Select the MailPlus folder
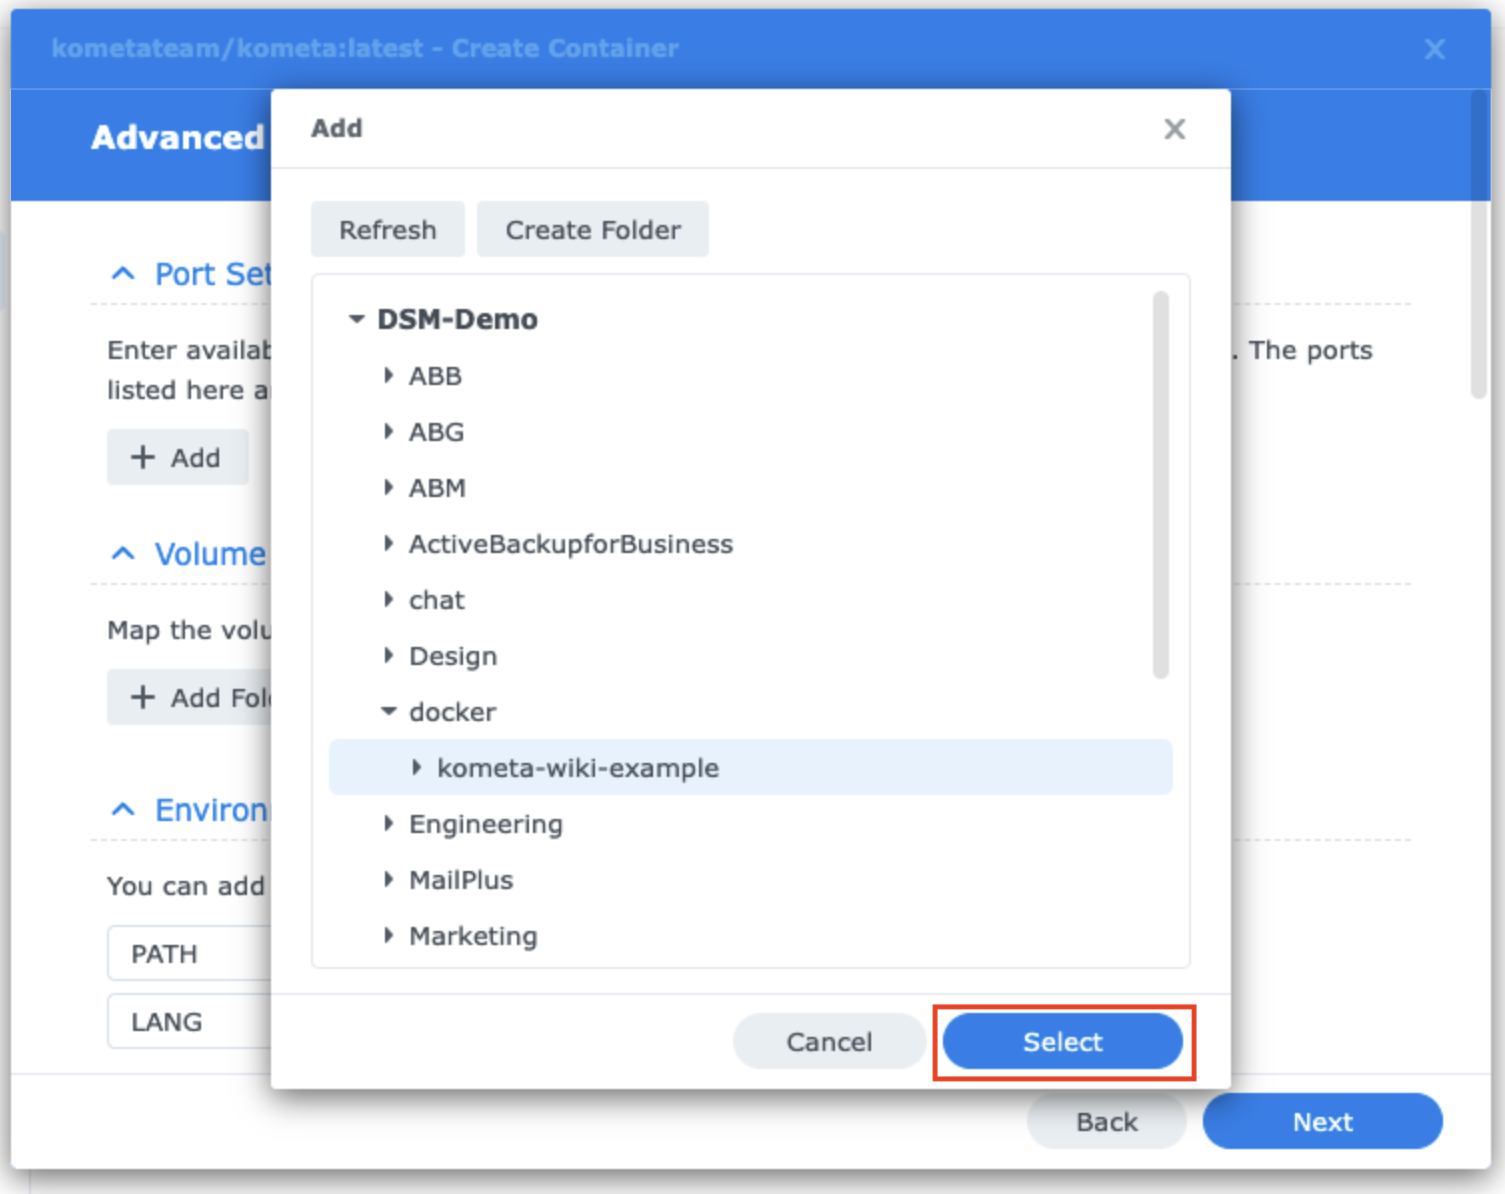Screen dimensions: 1505x1194 point(461,880)
